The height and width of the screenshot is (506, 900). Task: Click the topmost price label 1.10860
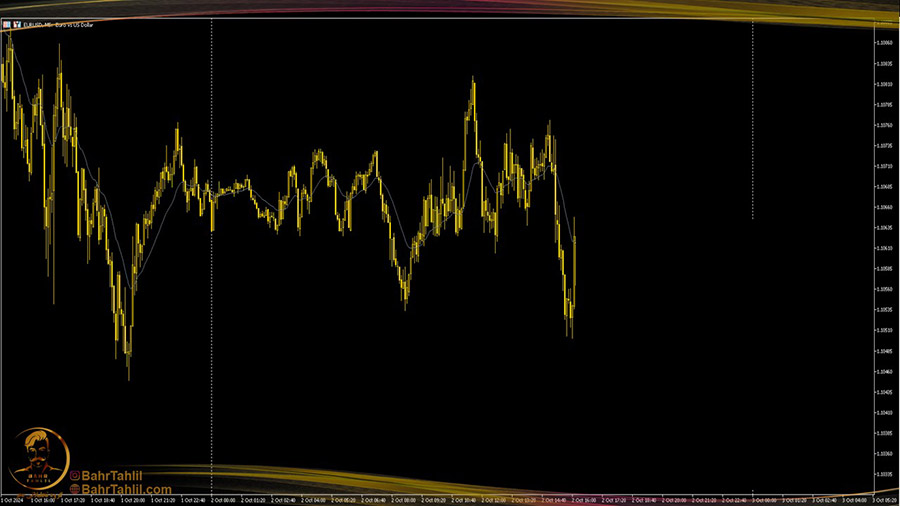(x=884, y=43)
